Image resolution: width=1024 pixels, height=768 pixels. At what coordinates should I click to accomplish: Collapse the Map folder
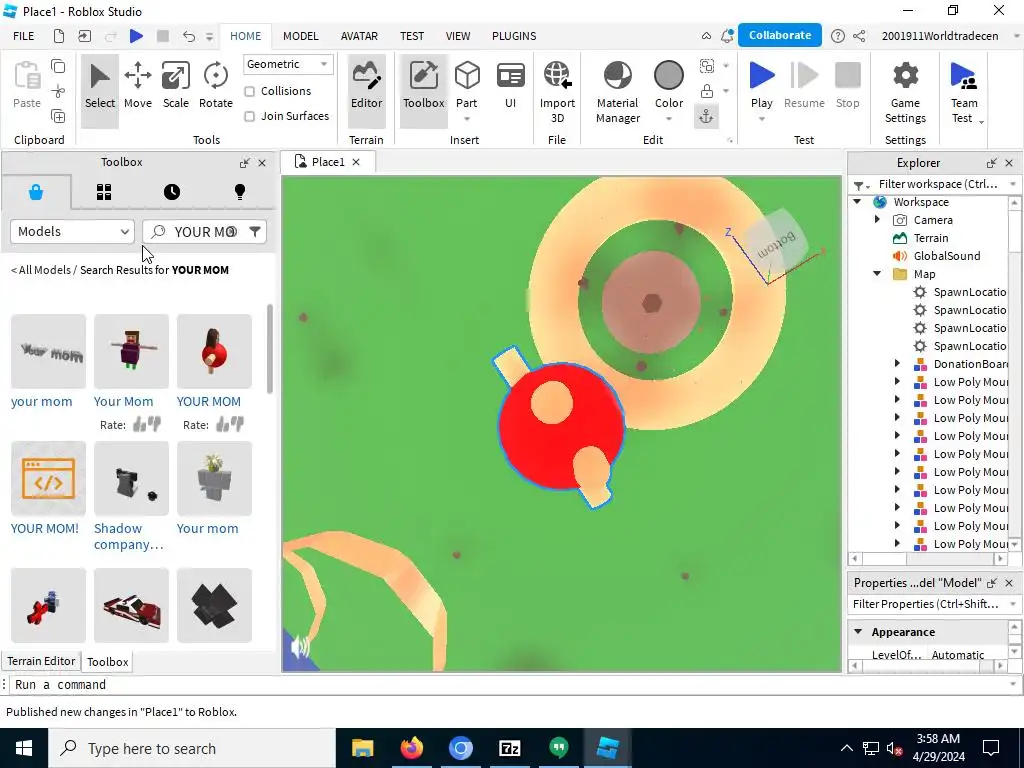pyautogui.click(x=878, y=274)
